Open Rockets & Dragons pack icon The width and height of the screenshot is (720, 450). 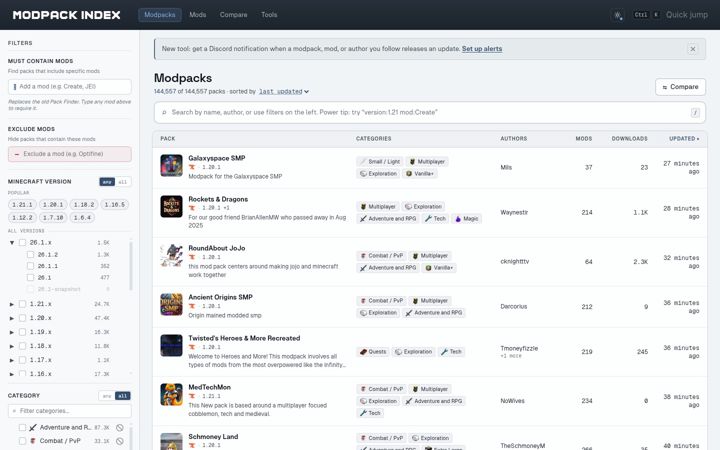pos(171,207)
